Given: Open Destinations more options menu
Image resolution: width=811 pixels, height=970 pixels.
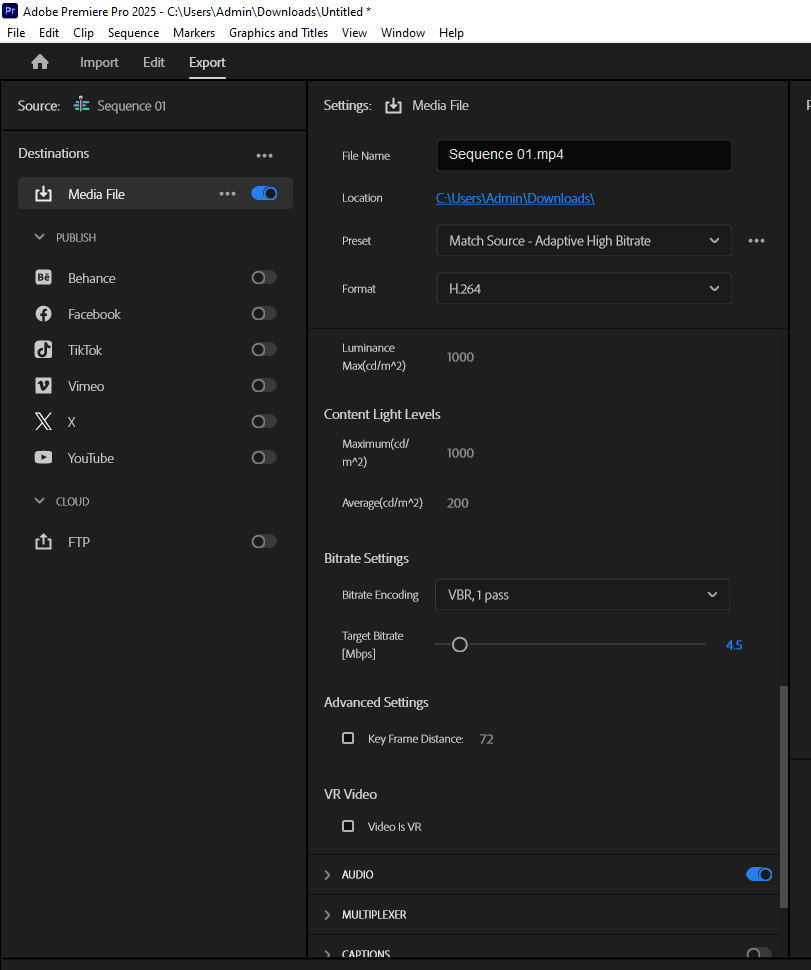Looking at the screenshot, I should point(265,156).
